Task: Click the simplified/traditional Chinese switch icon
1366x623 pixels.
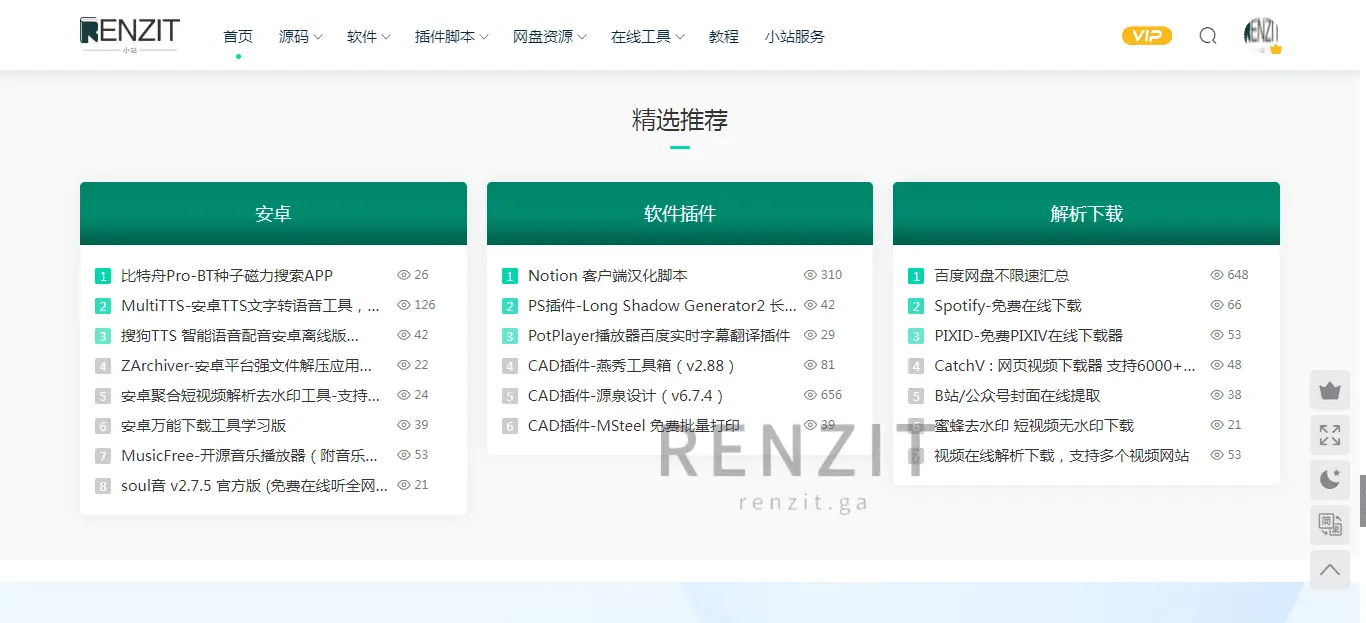Action: tap(1329, 524)
